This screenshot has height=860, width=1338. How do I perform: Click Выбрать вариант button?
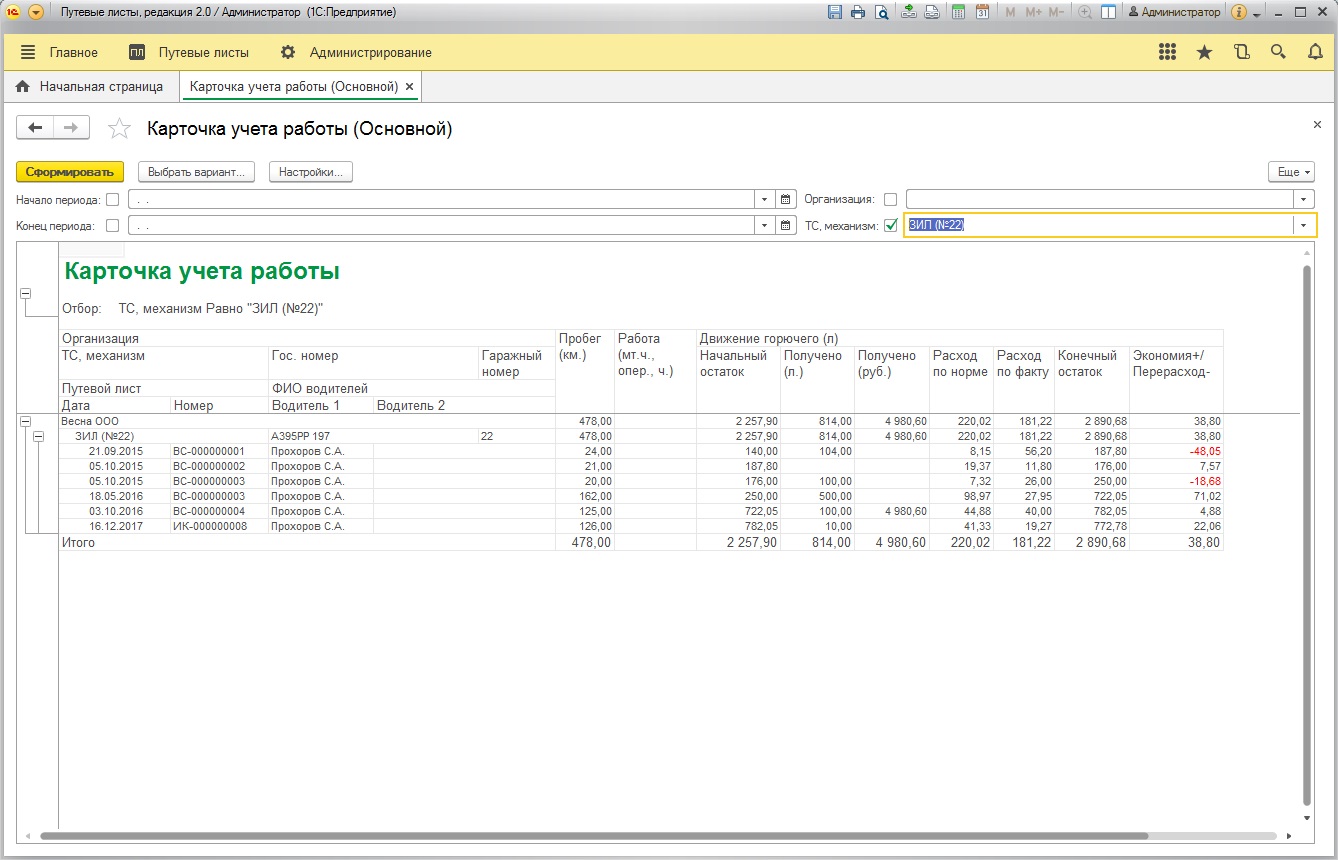196,172
